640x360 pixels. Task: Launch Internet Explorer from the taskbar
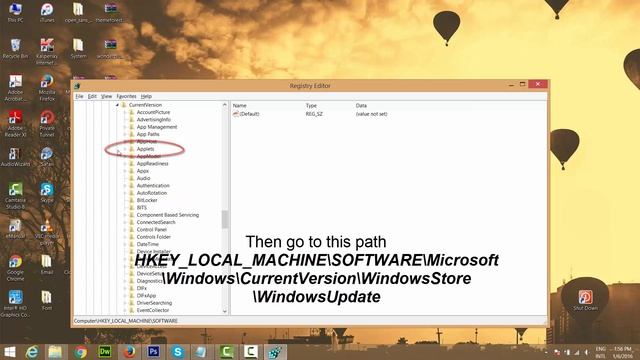[32, 352]
